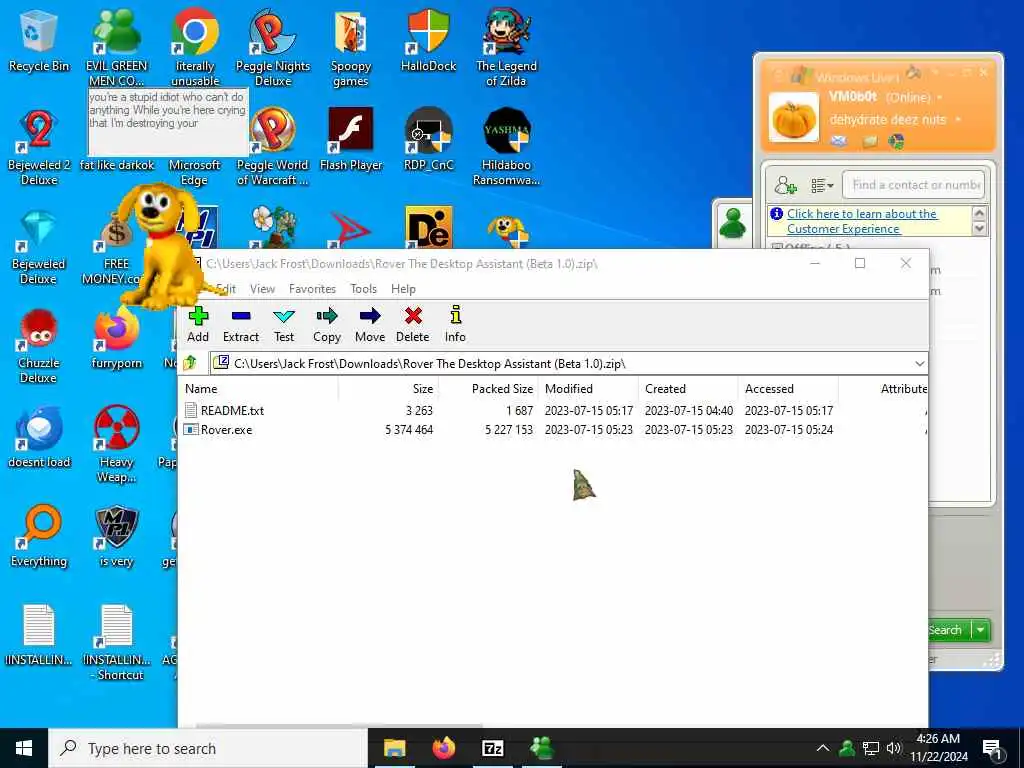Expand the 7-Zip address path dropdown
1024x768 pixels.
[920, 363]
